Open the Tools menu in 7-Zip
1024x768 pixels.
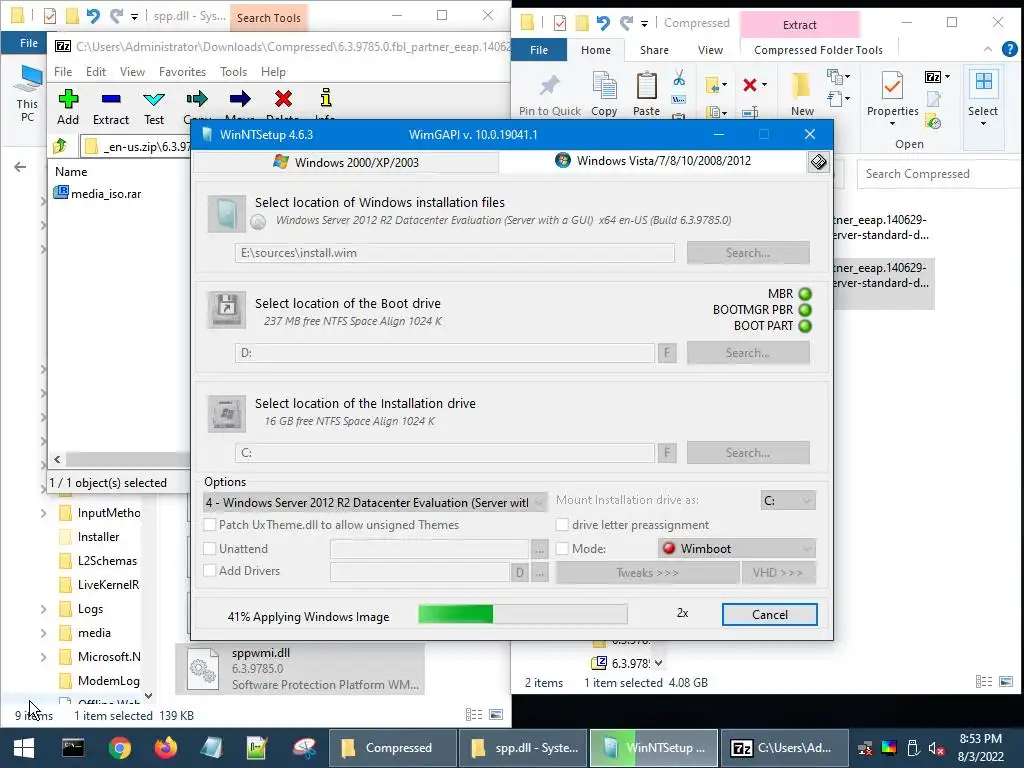(x=233, y=71)
